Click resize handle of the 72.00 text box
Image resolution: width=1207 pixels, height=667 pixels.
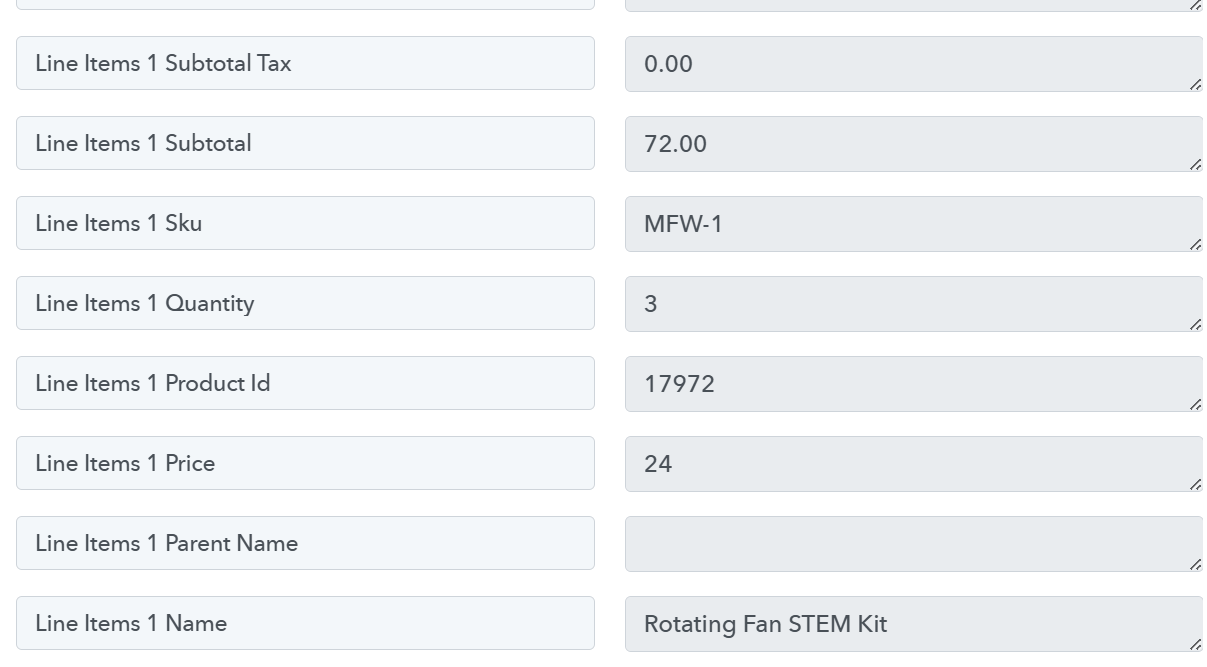(x=1195, y=164)
